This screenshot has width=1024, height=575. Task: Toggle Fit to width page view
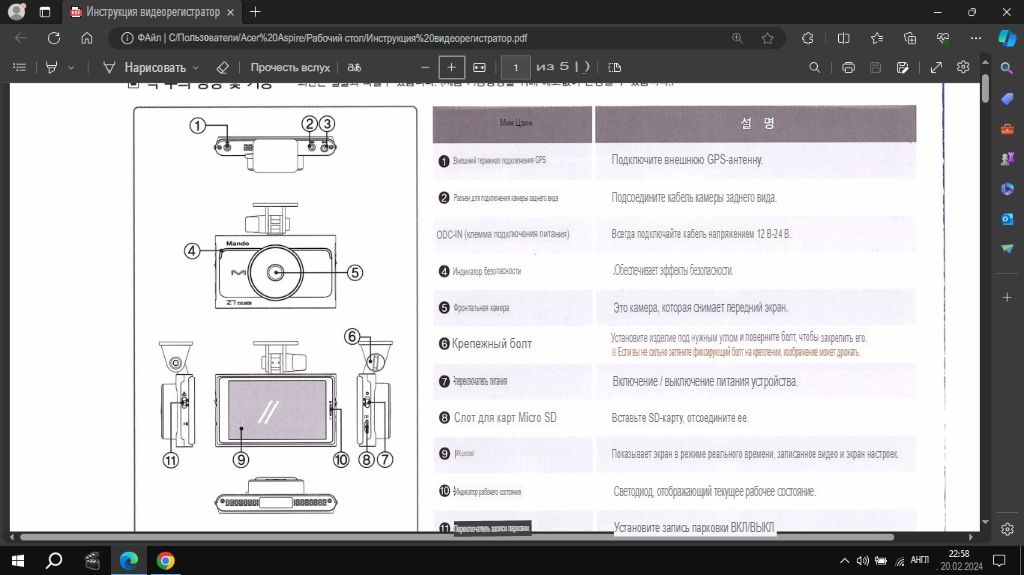(479, 67)
